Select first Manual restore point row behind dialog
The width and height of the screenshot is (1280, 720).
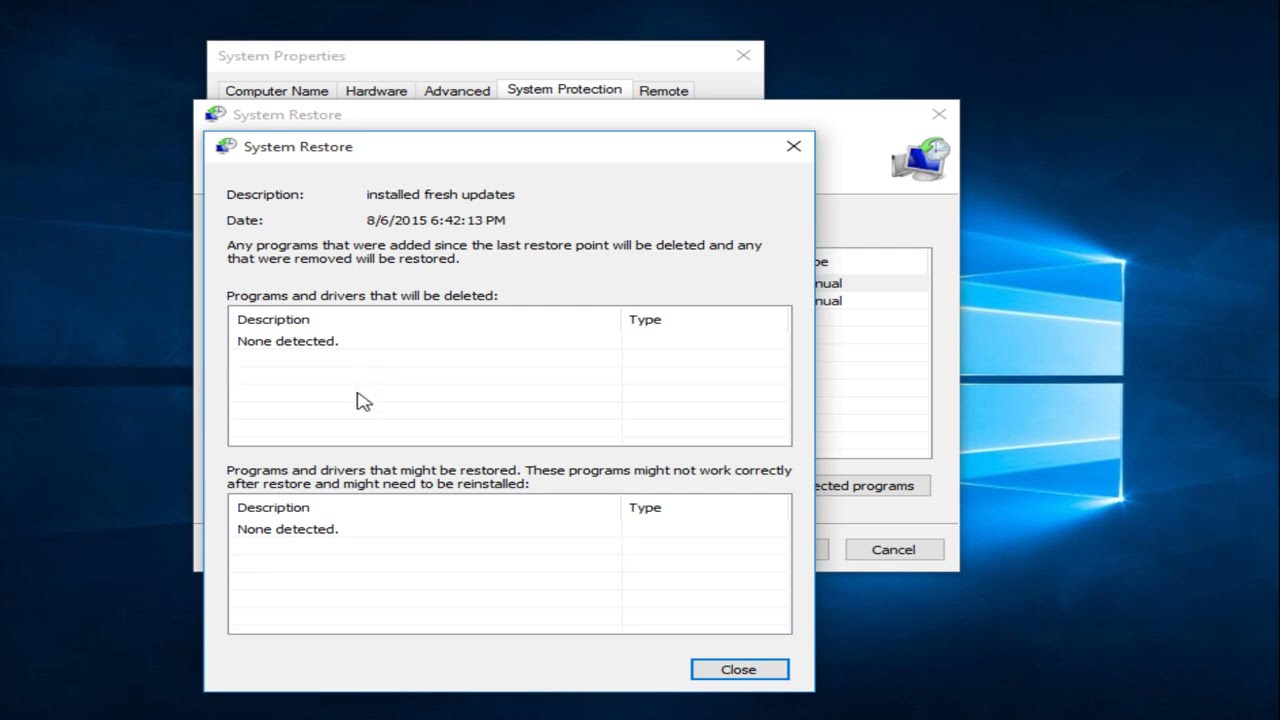(872, 283)
